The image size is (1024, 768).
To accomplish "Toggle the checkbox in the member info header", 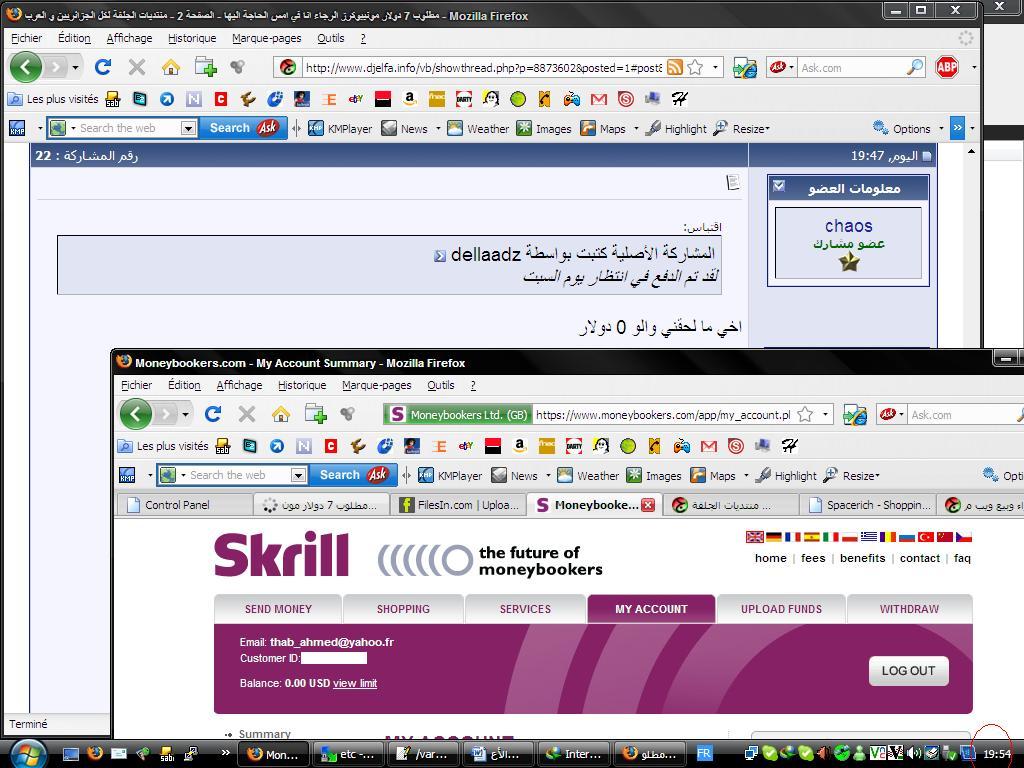I will click(x=778, y=185).
